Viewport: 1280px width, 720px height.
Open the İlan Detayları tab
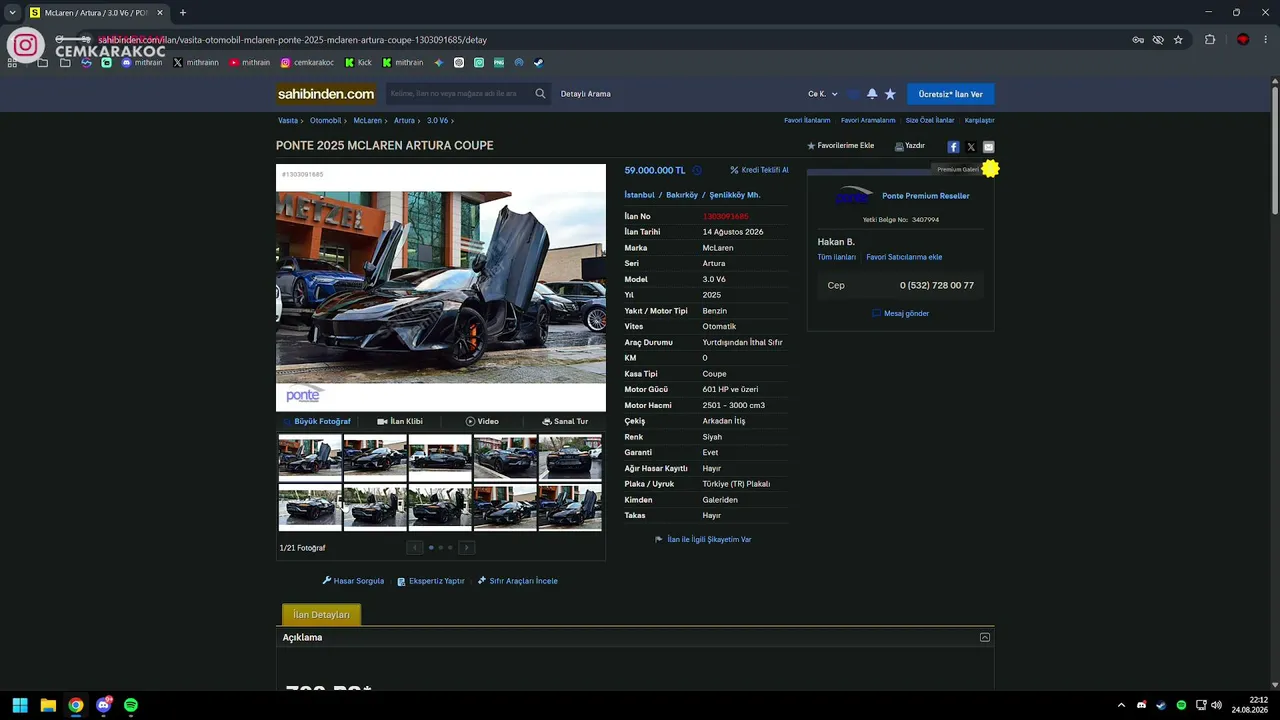pos(321,615)
